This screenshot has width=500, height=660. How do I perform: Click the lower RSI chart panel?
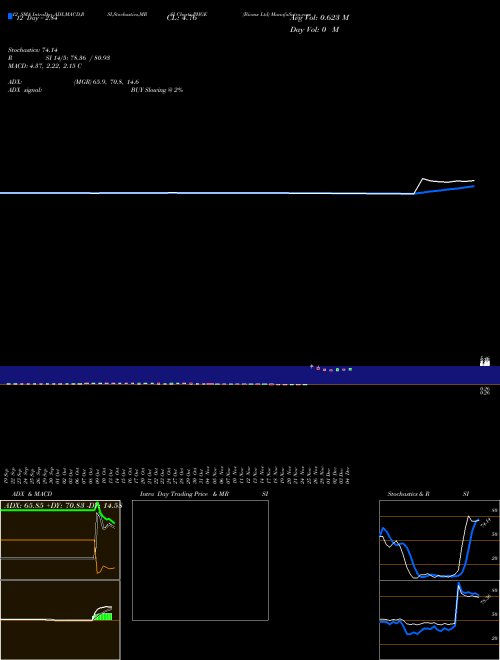coord(439,620)
